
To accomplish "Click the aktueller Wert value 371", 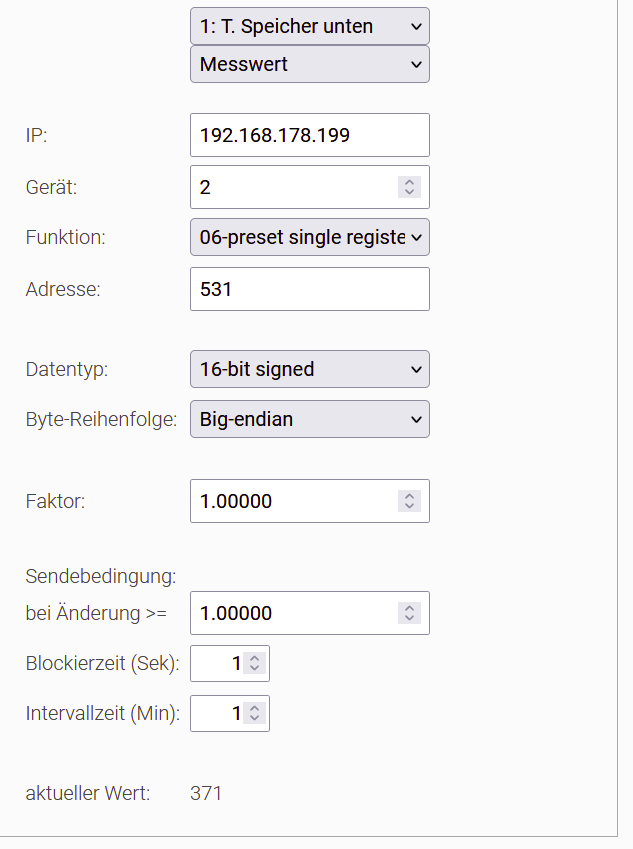I will click(x=206, y=794).
